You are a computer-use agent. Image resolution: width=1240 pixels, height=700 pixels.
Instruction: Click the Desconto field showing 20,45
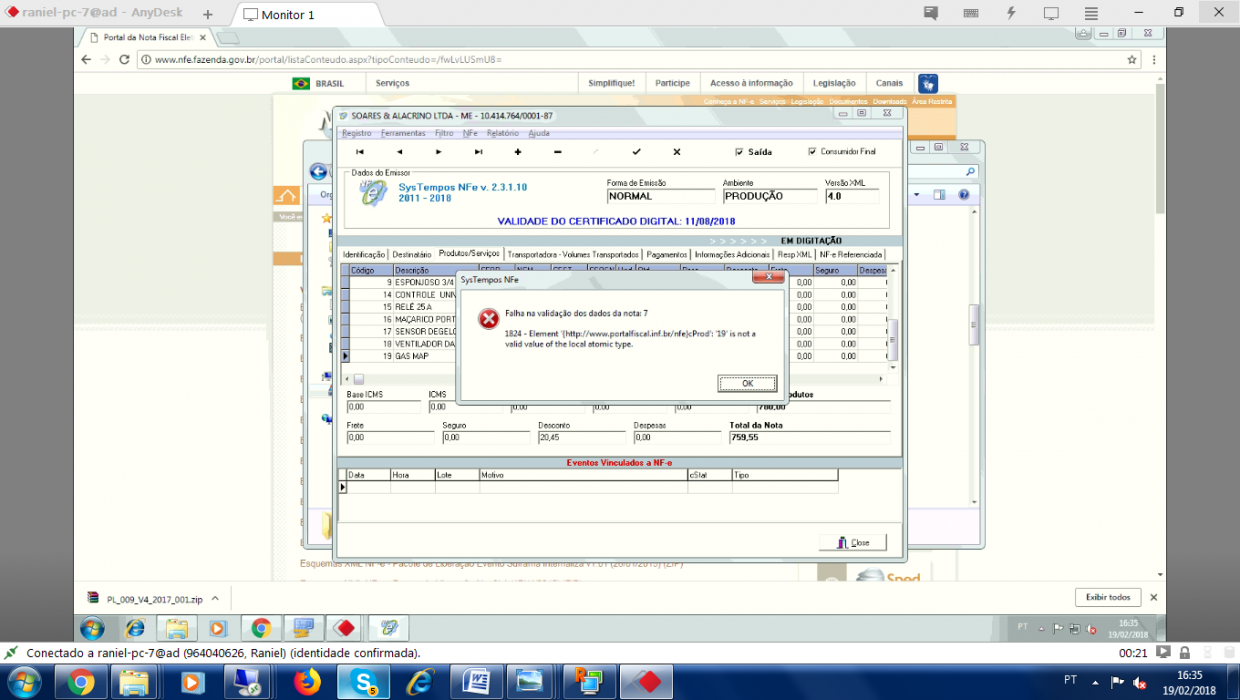click(582, 438)
